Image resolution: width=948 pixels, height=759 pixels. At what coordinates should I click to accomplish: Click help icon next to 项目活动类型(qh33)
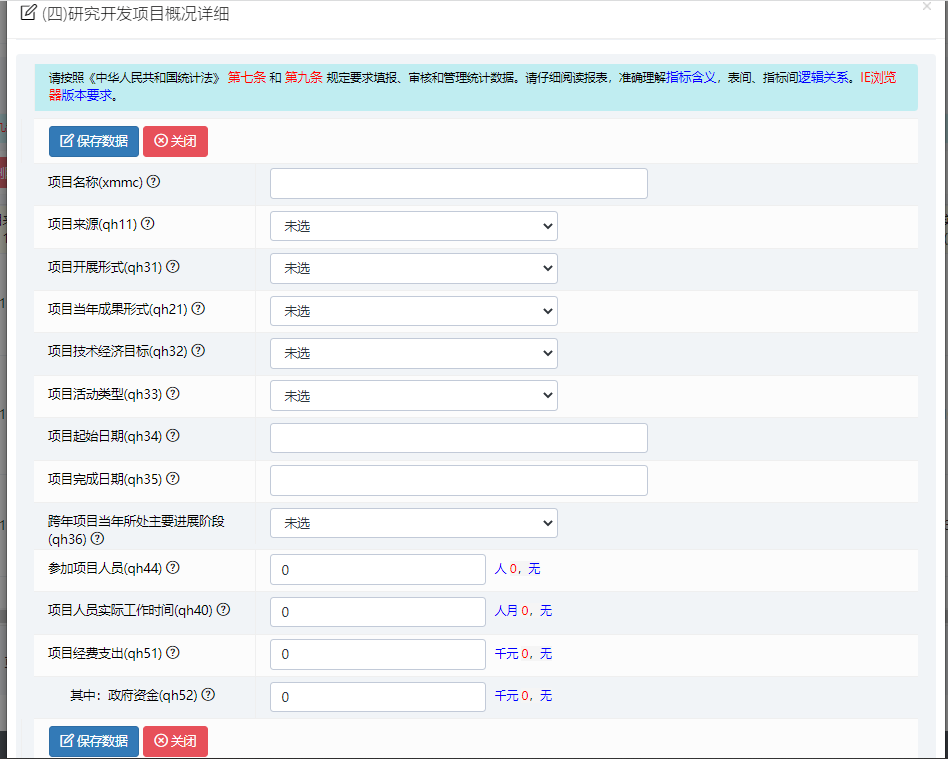click(x=173, y=394)
